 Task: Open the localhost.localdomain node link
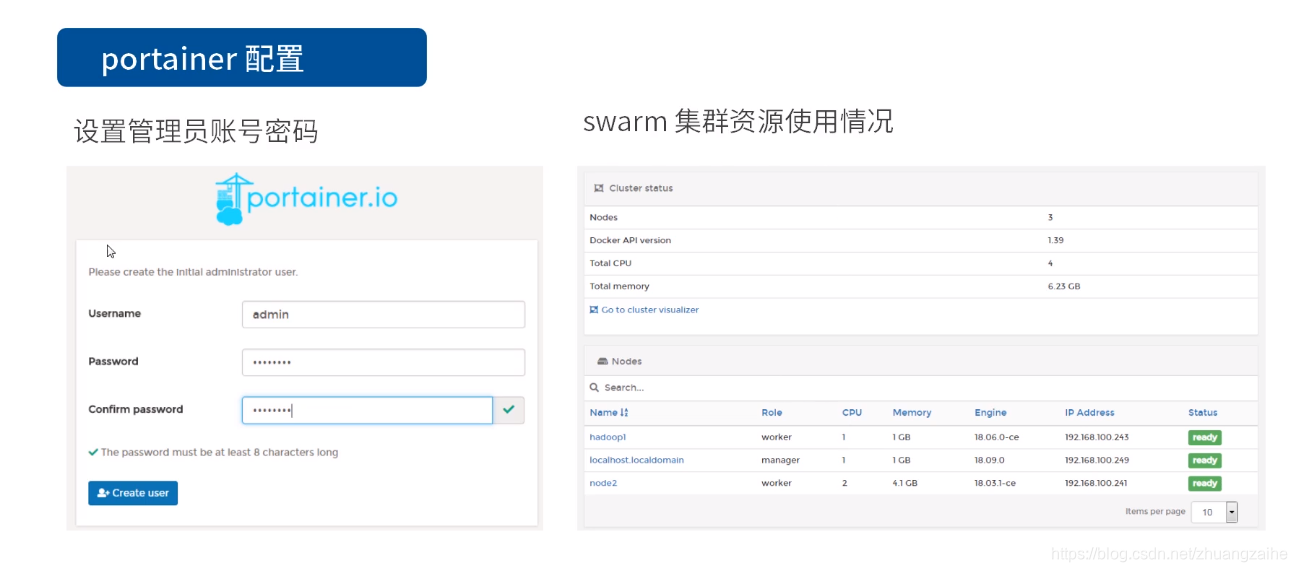[637, 460]
